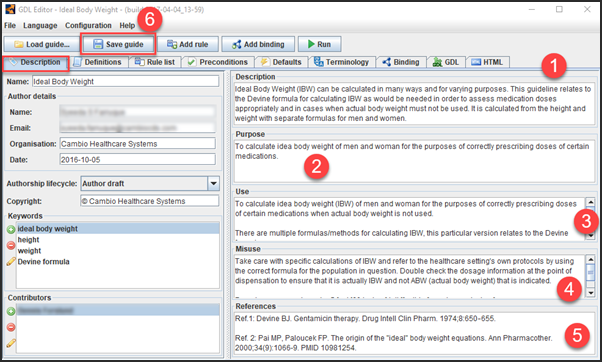The image size is (602, 362).
Task: Switch to the Binding tab
Action: click(401, 62)
